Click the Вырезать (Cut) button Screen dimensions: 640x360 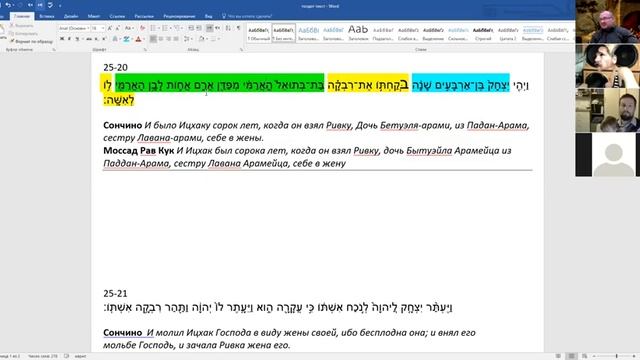22,26
